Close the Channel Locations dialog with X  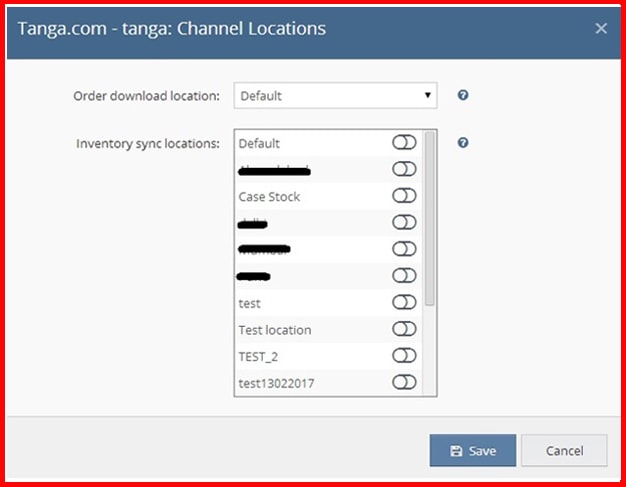click(x=601, y=28)
